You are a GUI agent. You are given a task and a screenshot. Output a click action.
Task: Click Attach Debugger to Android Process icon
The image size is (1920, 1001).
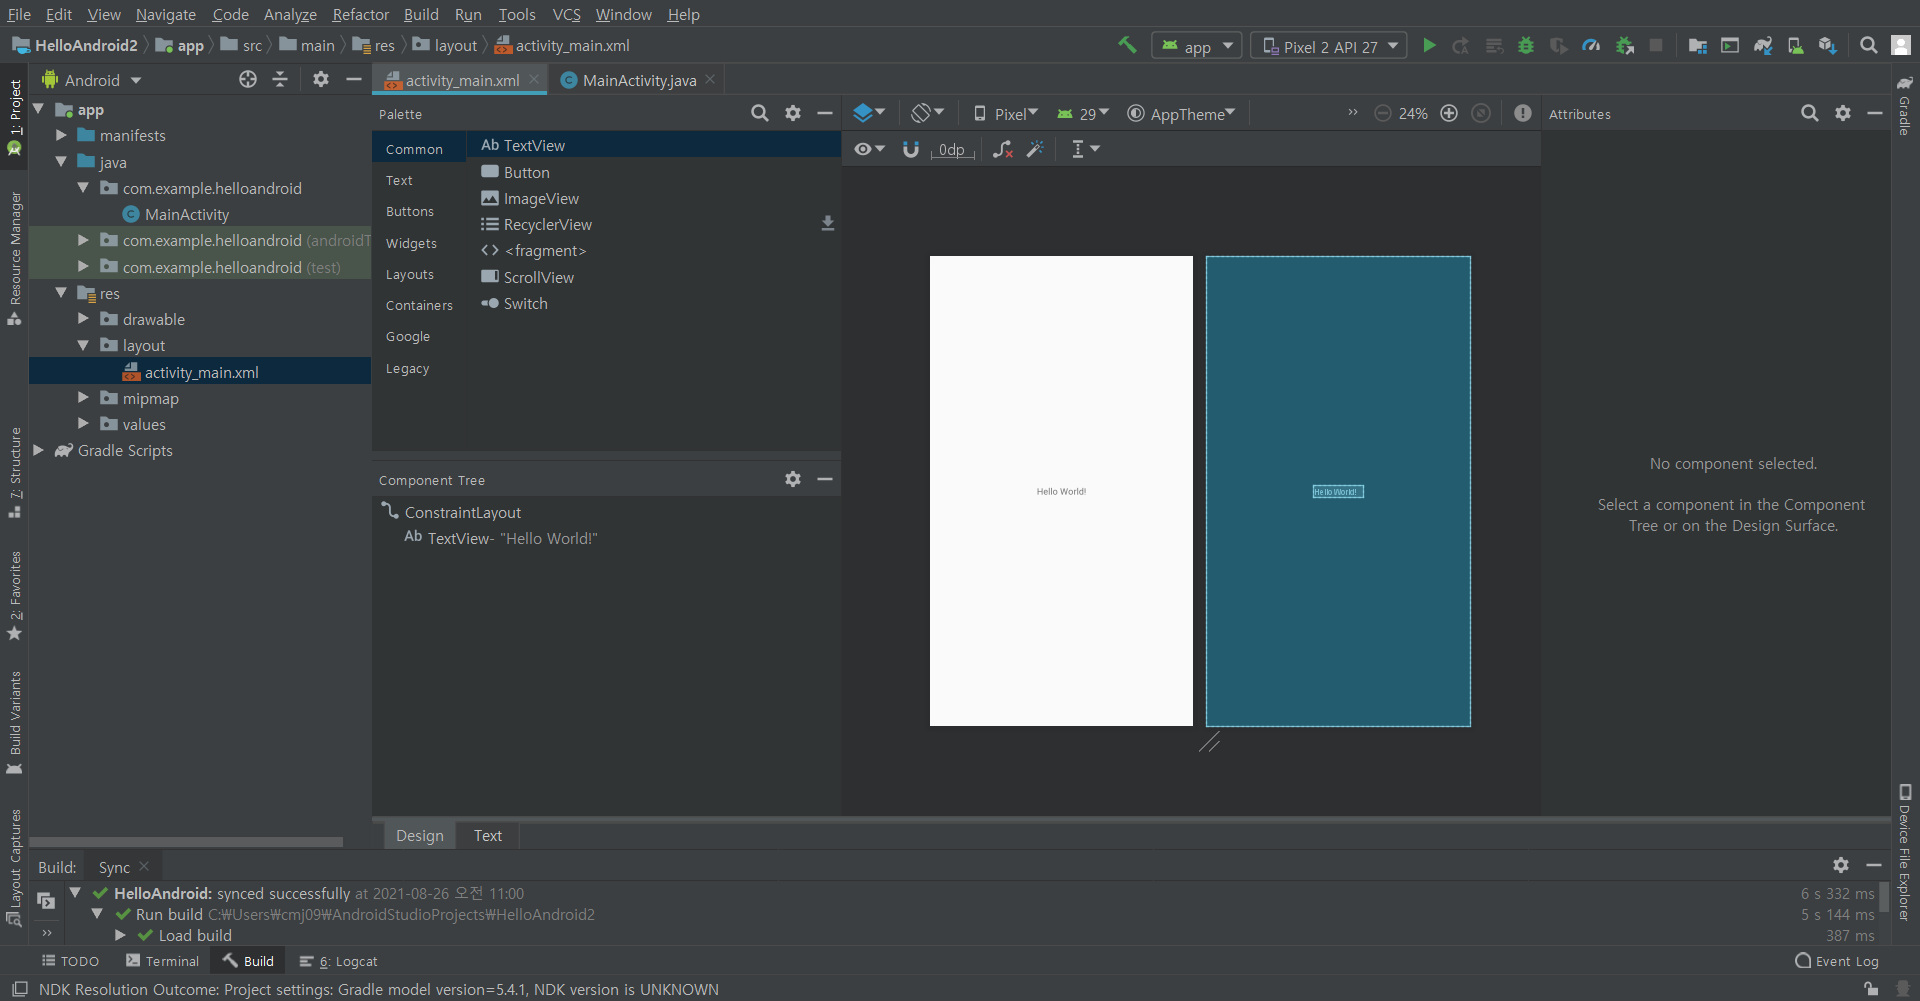[x=1625, y=45]
